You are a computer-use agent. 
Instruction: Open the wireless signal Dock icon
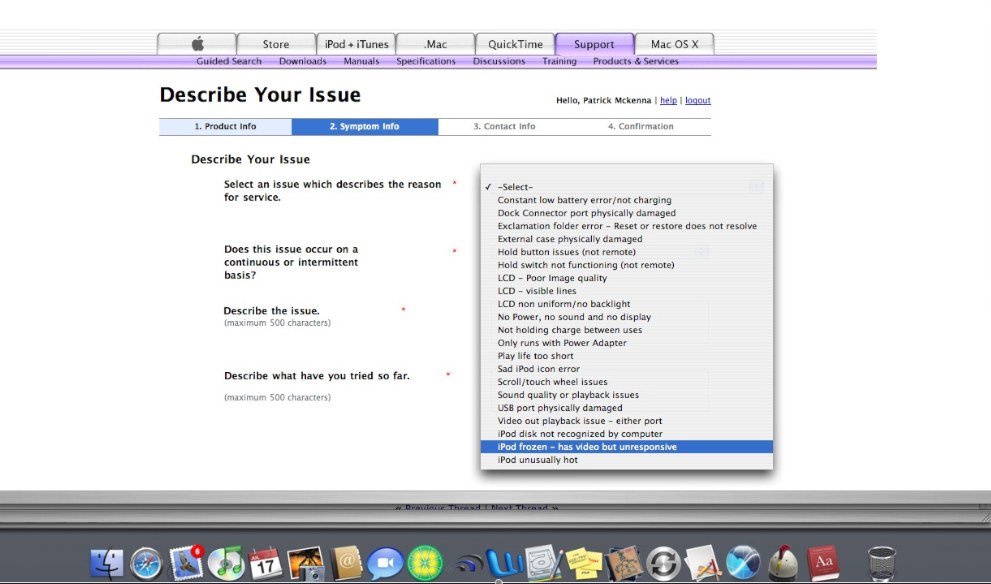click(468, 564)
